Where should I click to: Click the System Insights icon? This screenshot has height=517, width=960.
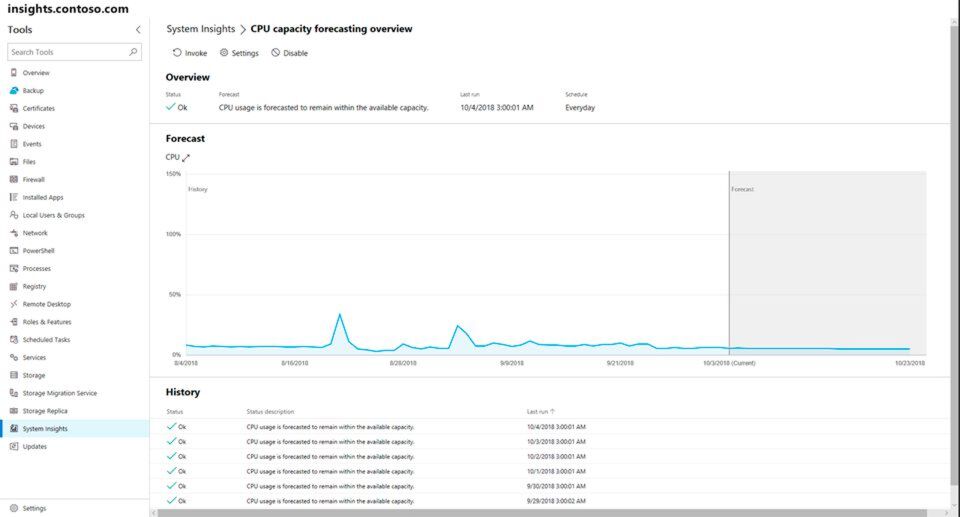(x=13, y=428)
